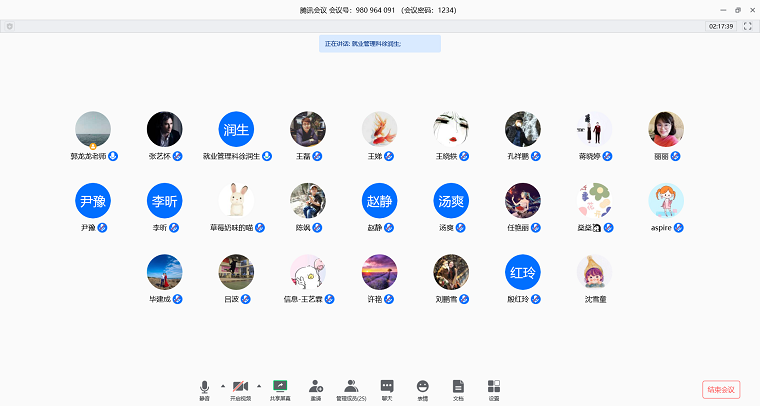Select the 红玲 blue avatar tile
Screen dimensions: 760x406
523,272
